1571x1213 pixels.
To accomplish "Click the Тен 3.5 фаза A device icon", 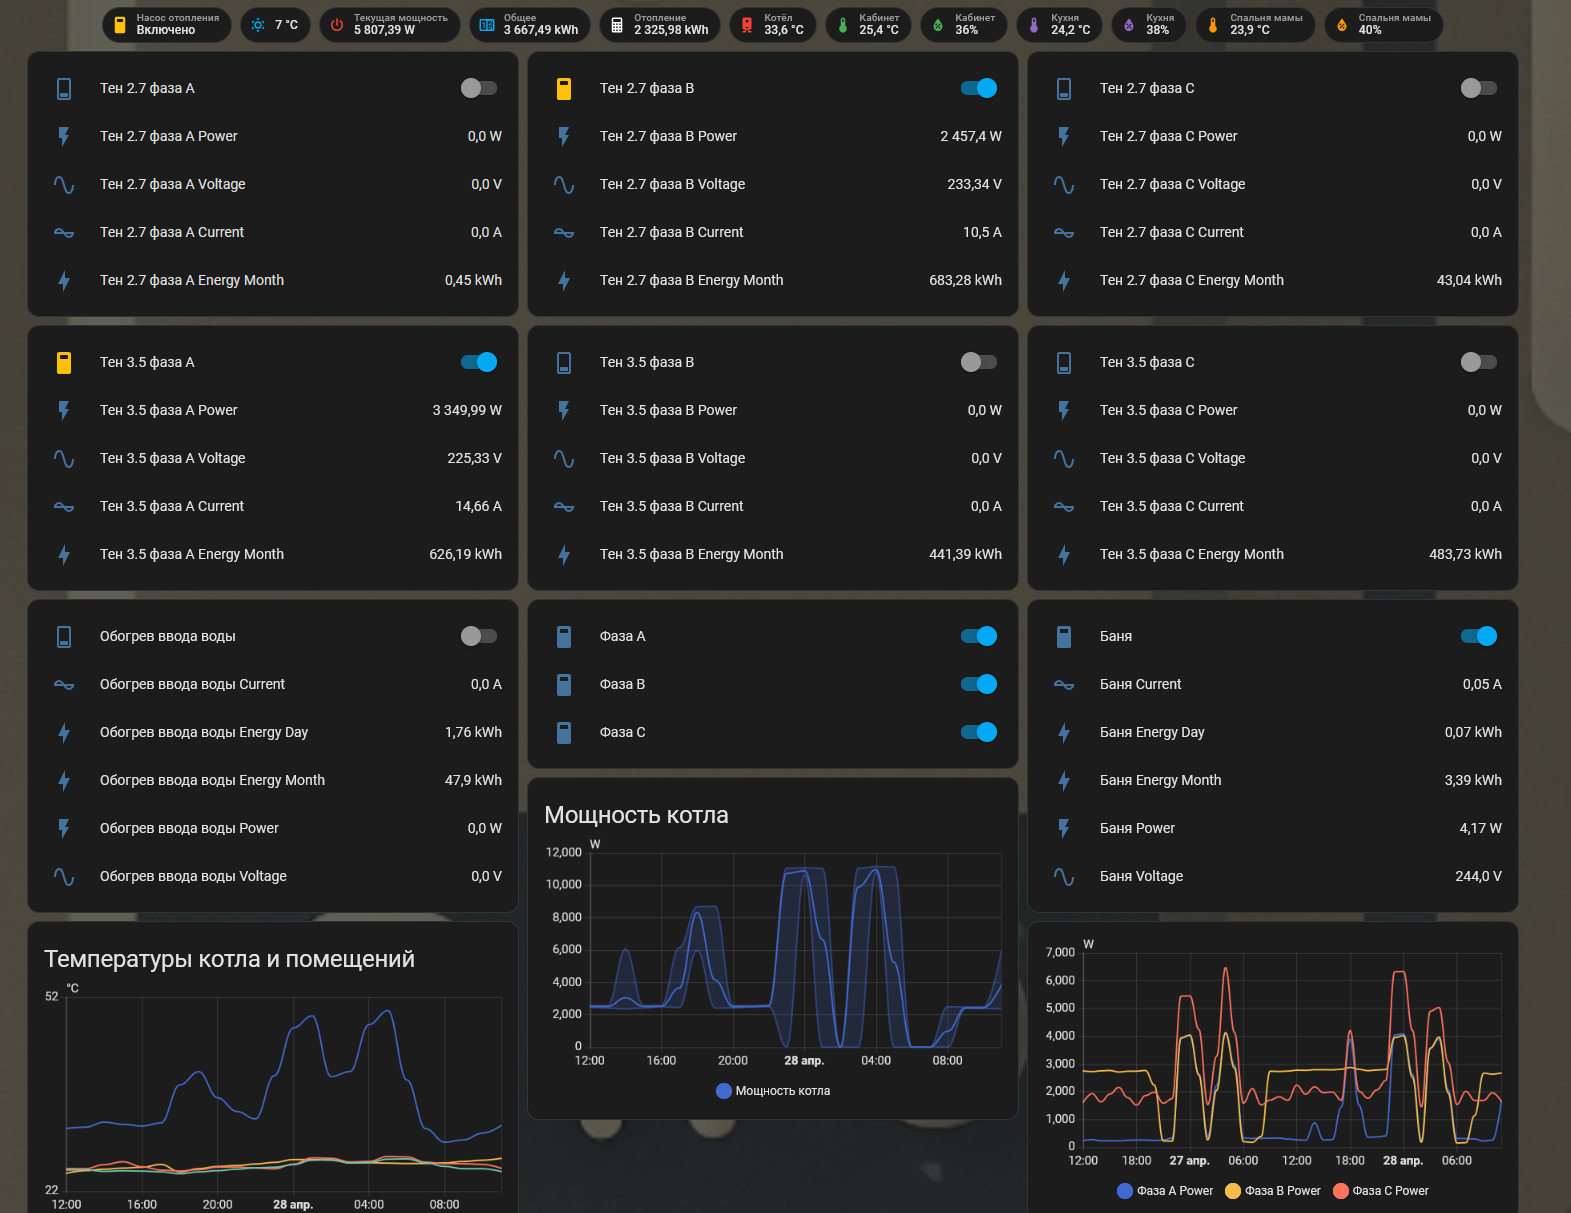I will pos(64,363).
